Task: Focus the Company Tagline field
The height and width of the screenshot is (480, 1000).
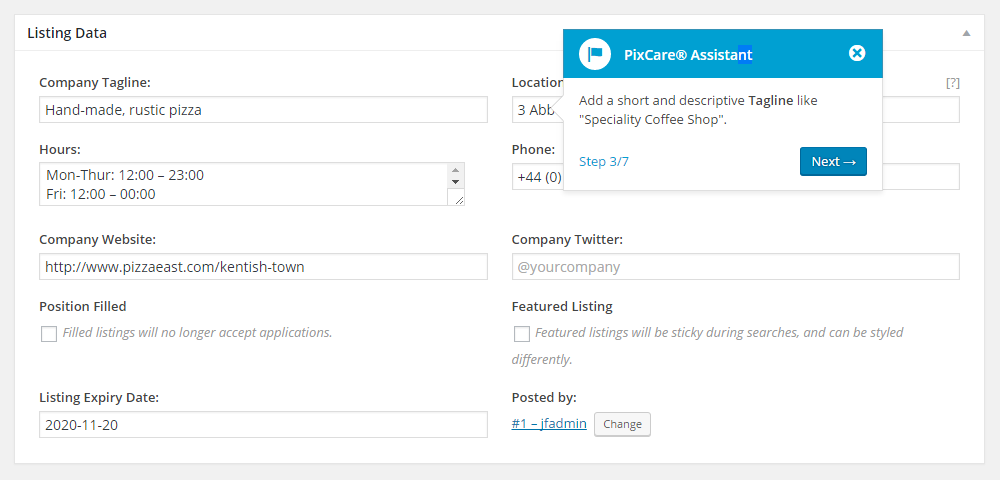Action: pos(263,110)
